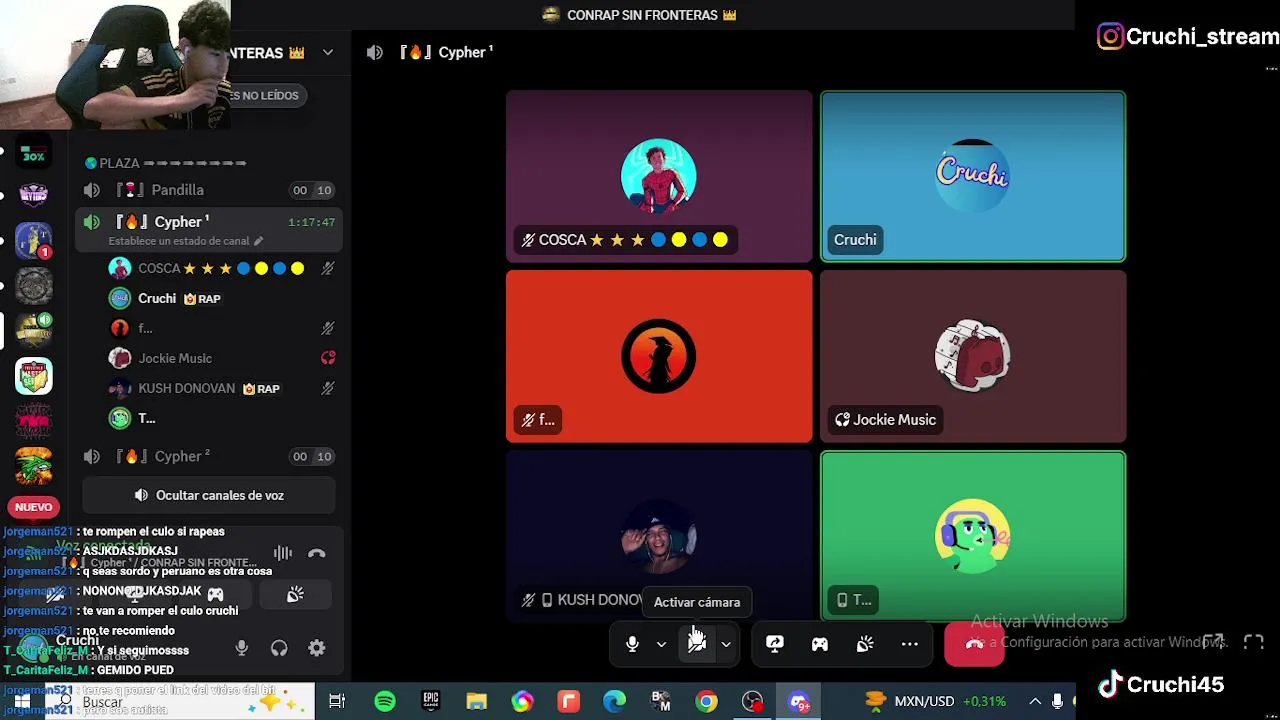
Task: Open Spotify from taskbar
Action: tap(385, 702)
